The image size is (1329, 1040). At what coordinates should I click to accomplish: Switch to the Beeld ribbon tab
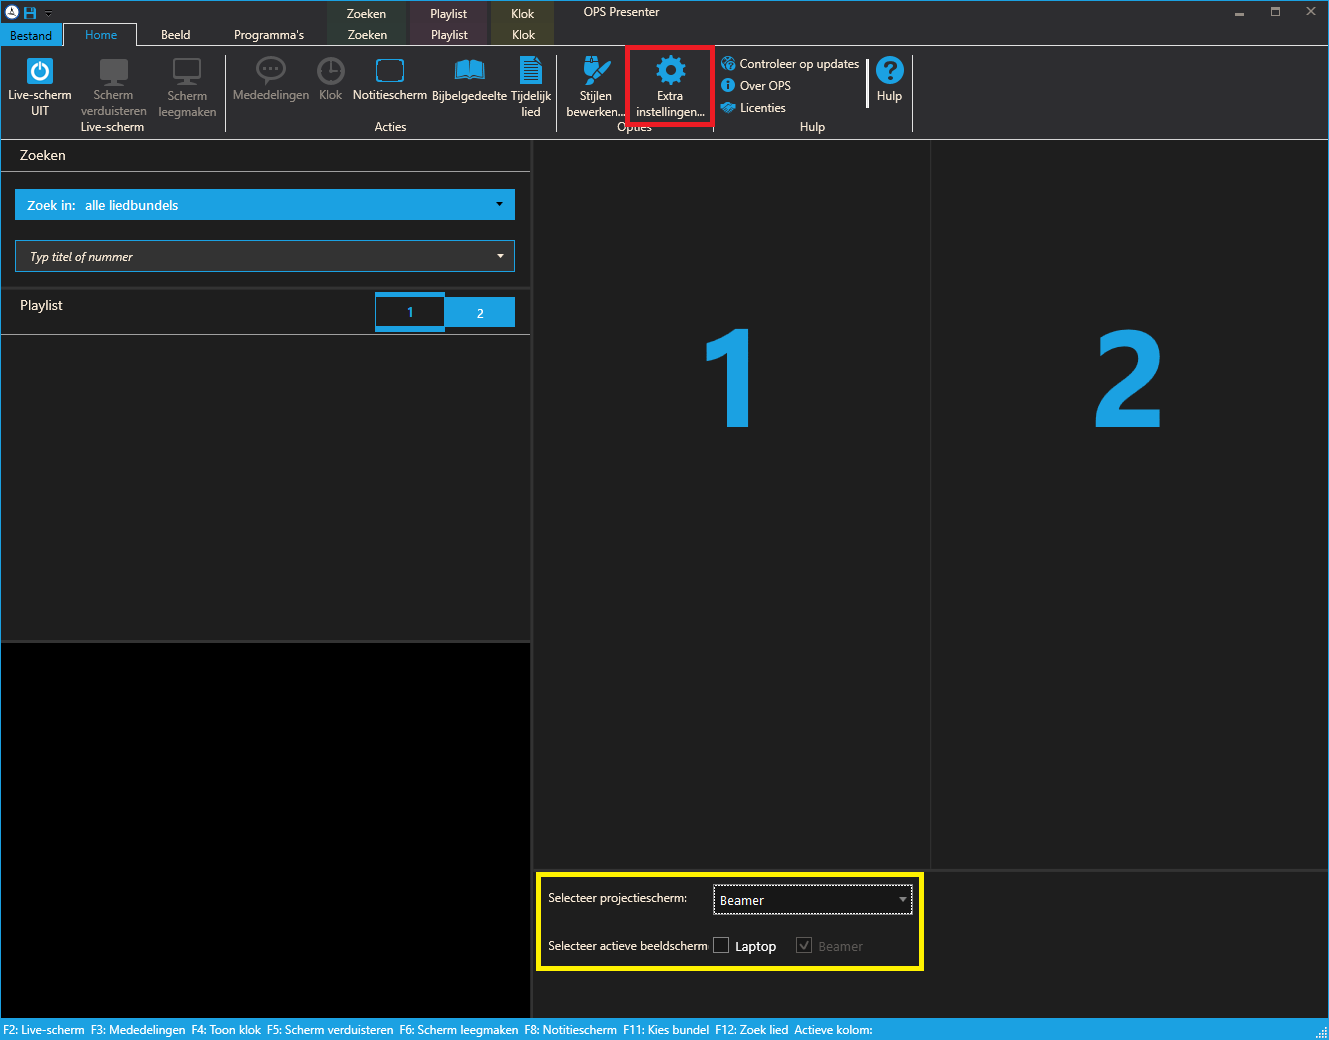pyautogui.click(x=176, y=35)
